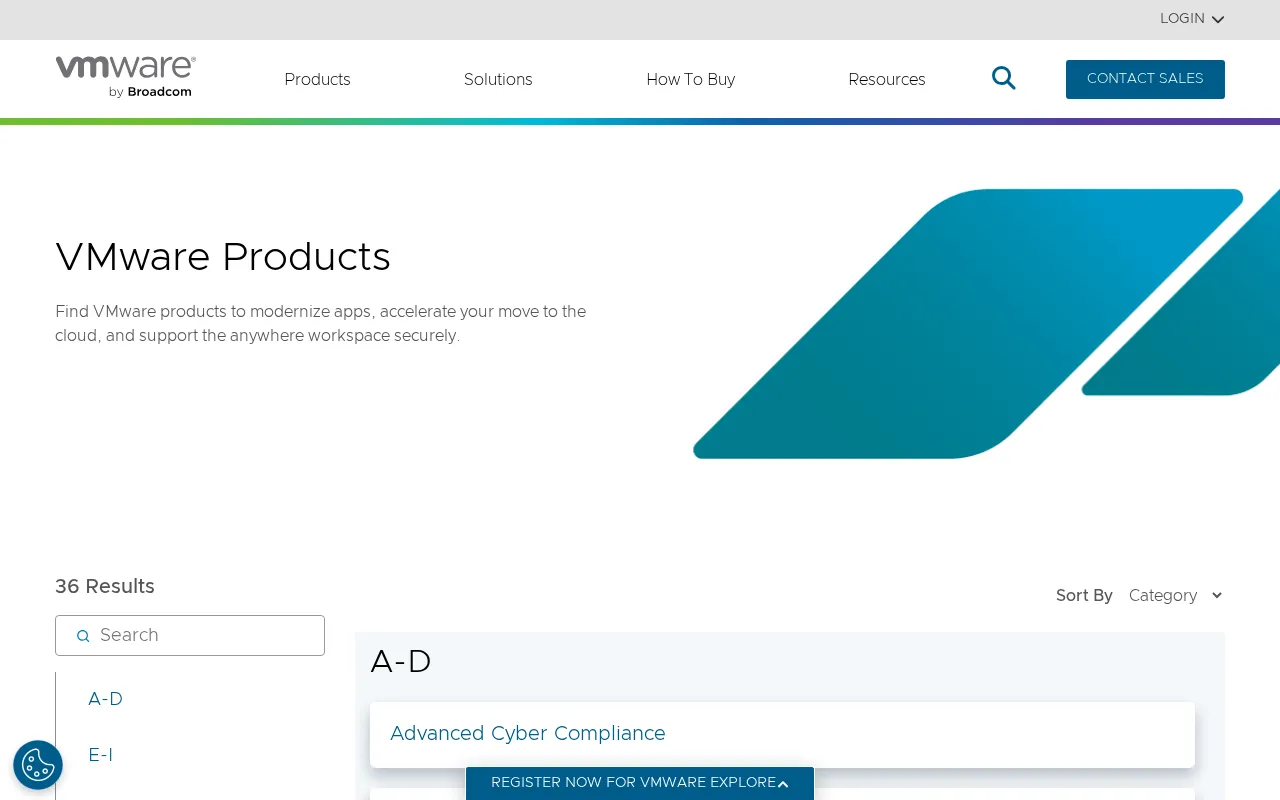The height and width of the screenshot is (800, 1280).
Task: Open the Advanced Cyber Compliance product link
Action: [x=528, y=734]
